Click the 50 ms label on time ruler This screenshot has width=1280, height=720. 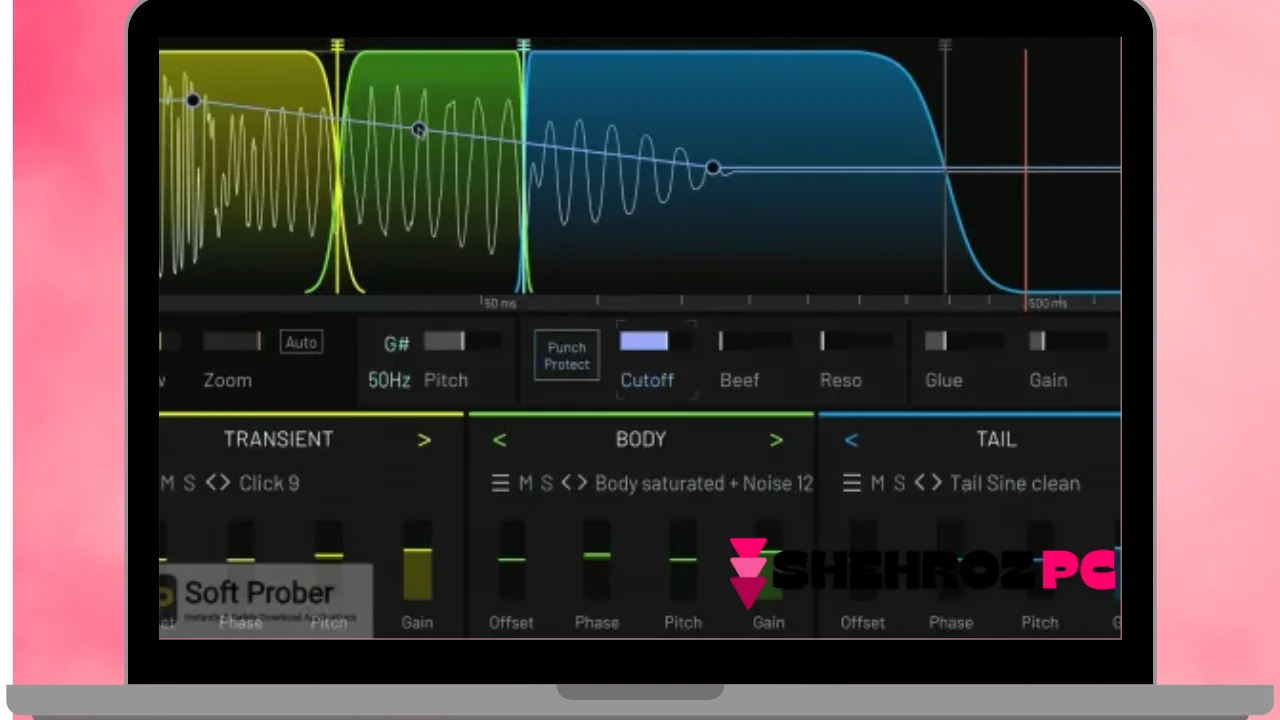coord(500,303)
